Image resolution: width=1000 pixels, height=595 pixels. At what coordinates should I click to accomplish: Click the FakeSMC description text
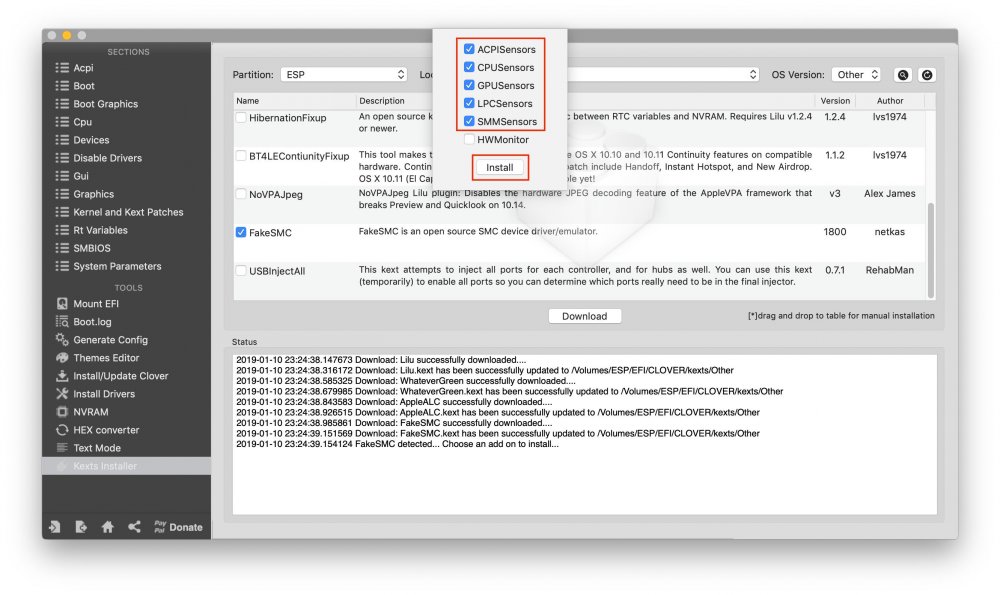[478, 231]
